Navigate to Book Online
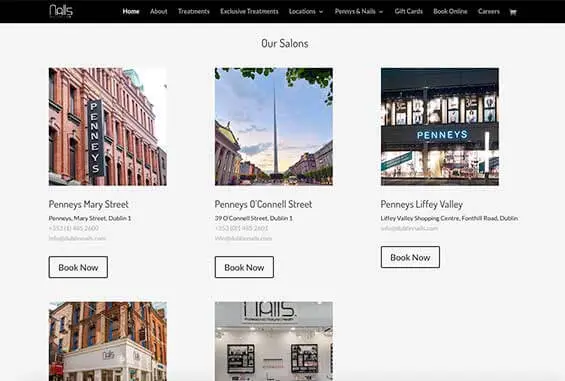 450,12
